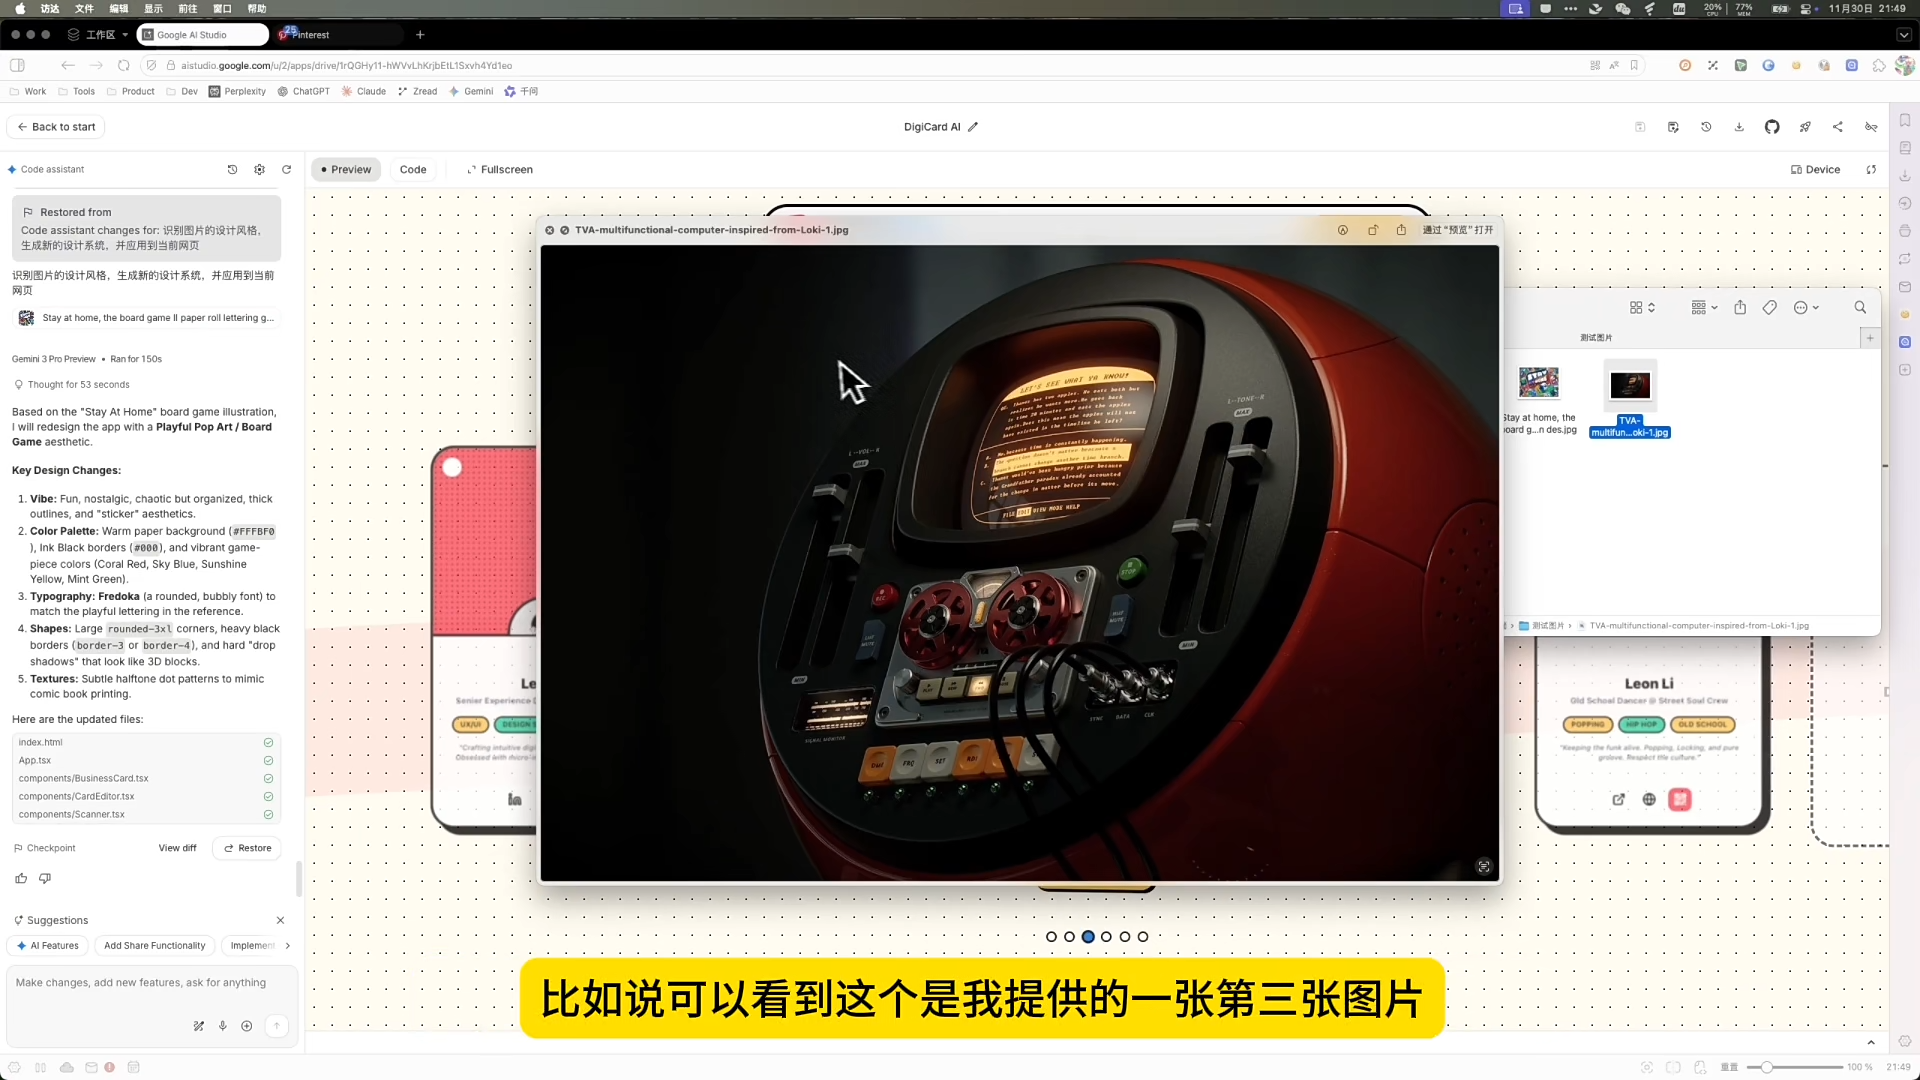Click the microphone icon in prompt box
The image size is (1920, 1080).
(223, 1026)
